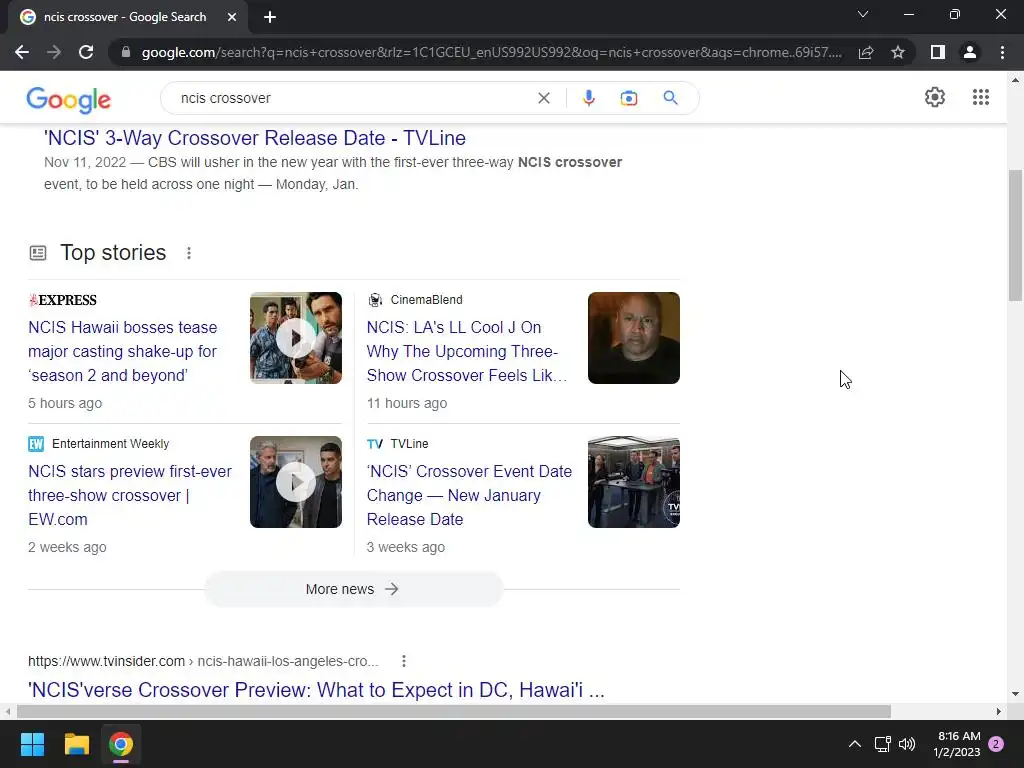Open NCIS stars preview three-show crossover story
The width and height of the screenshot is (1024, 768).
(x=130, y=495)
